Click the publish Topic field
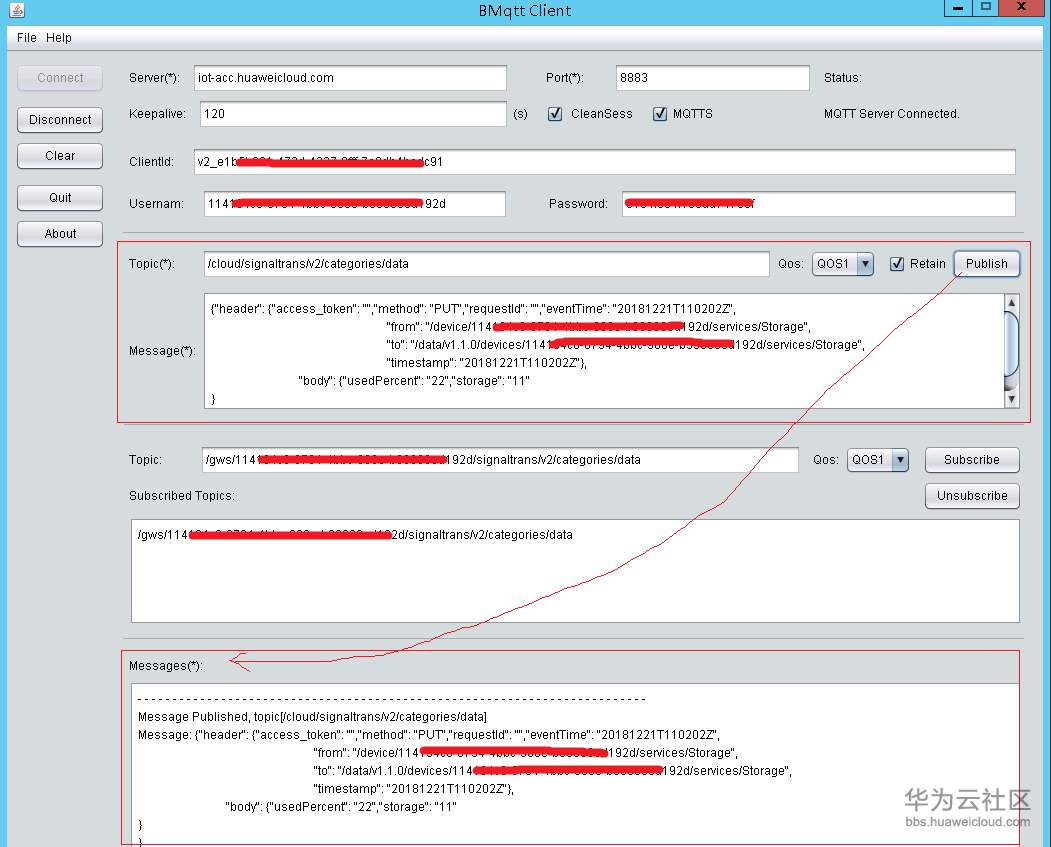The height and width of the screenshot is (847, 1051). click(x=487, y=264)
